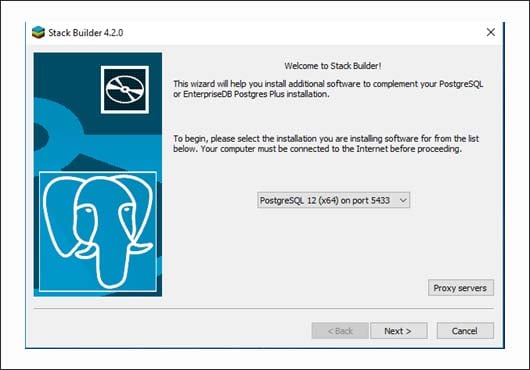The width and height of the screenshot is (530, 370).
Task: Cancel the Stack Builder wizard
Action: [x=465, y=331]
